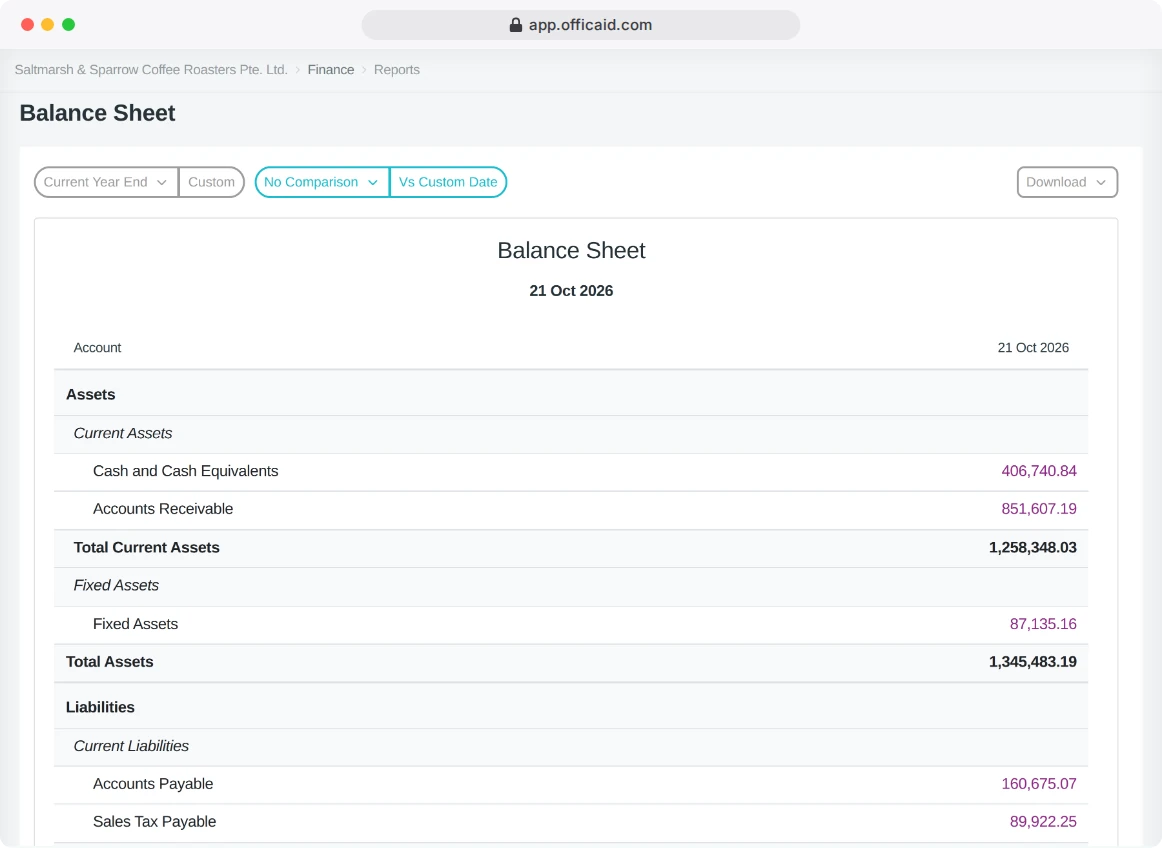Click the Balance Sheet page heading
Viewport: 1162px width, 848px height.
coord(97,113)
